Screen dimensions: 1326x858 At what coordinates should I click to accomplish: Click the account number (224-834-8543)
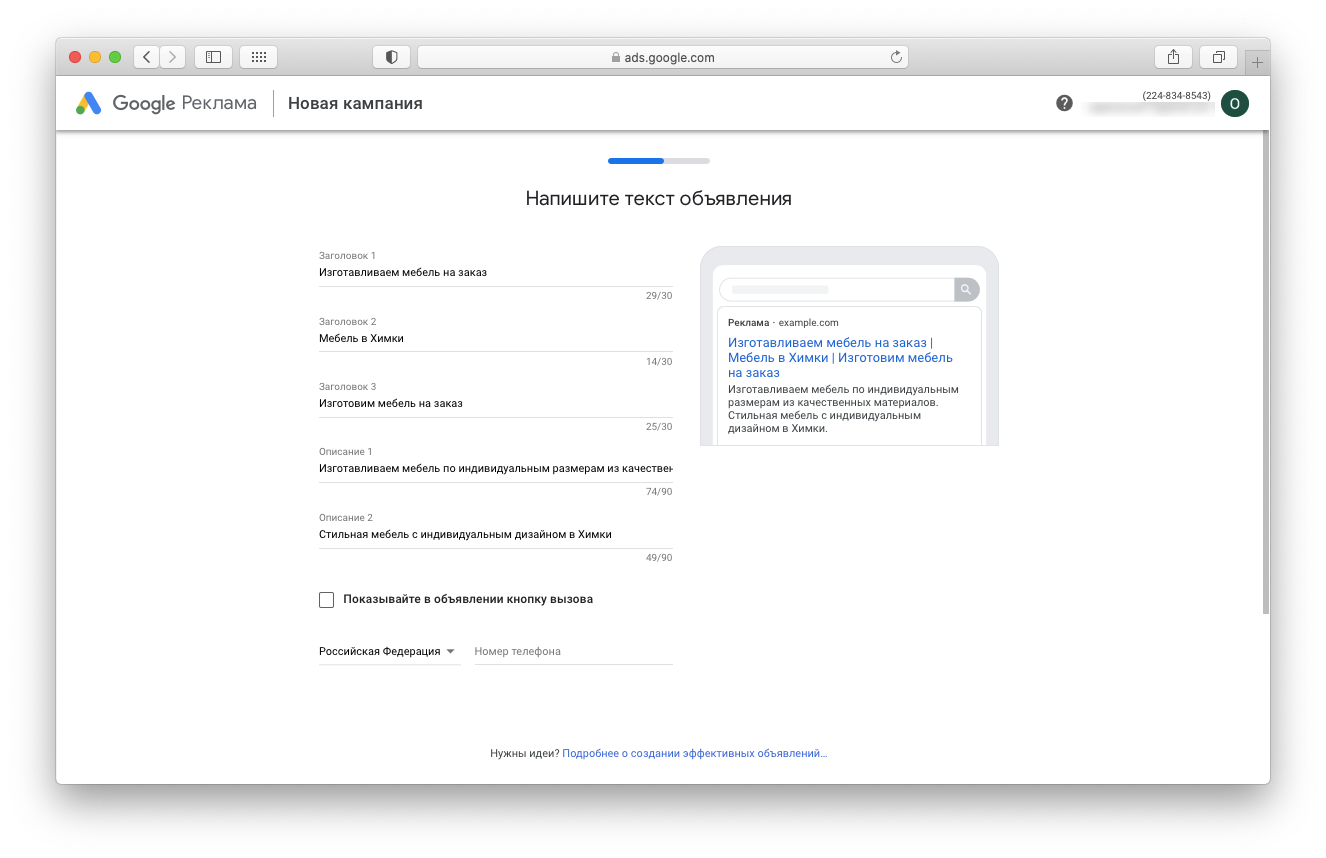(1176, 95)
